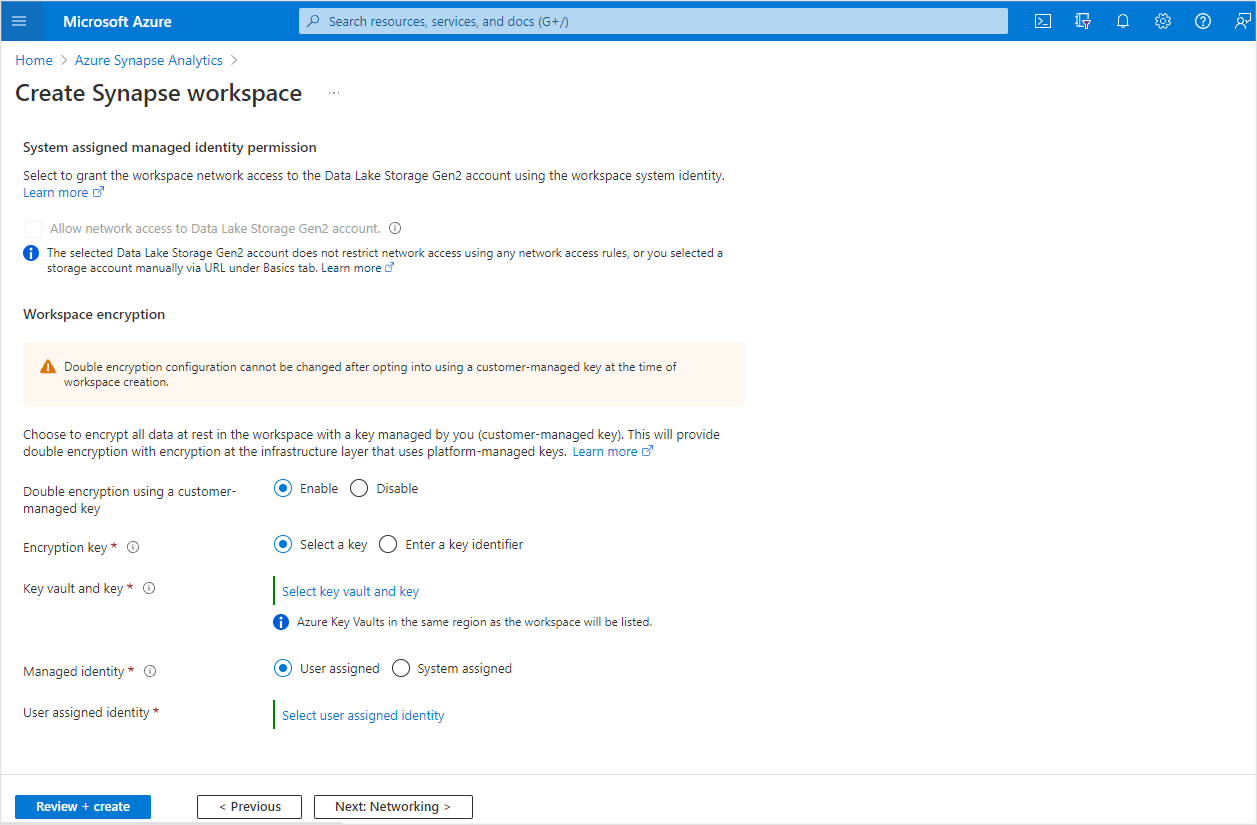Click Select user assigned identity link

click(363, 716)
